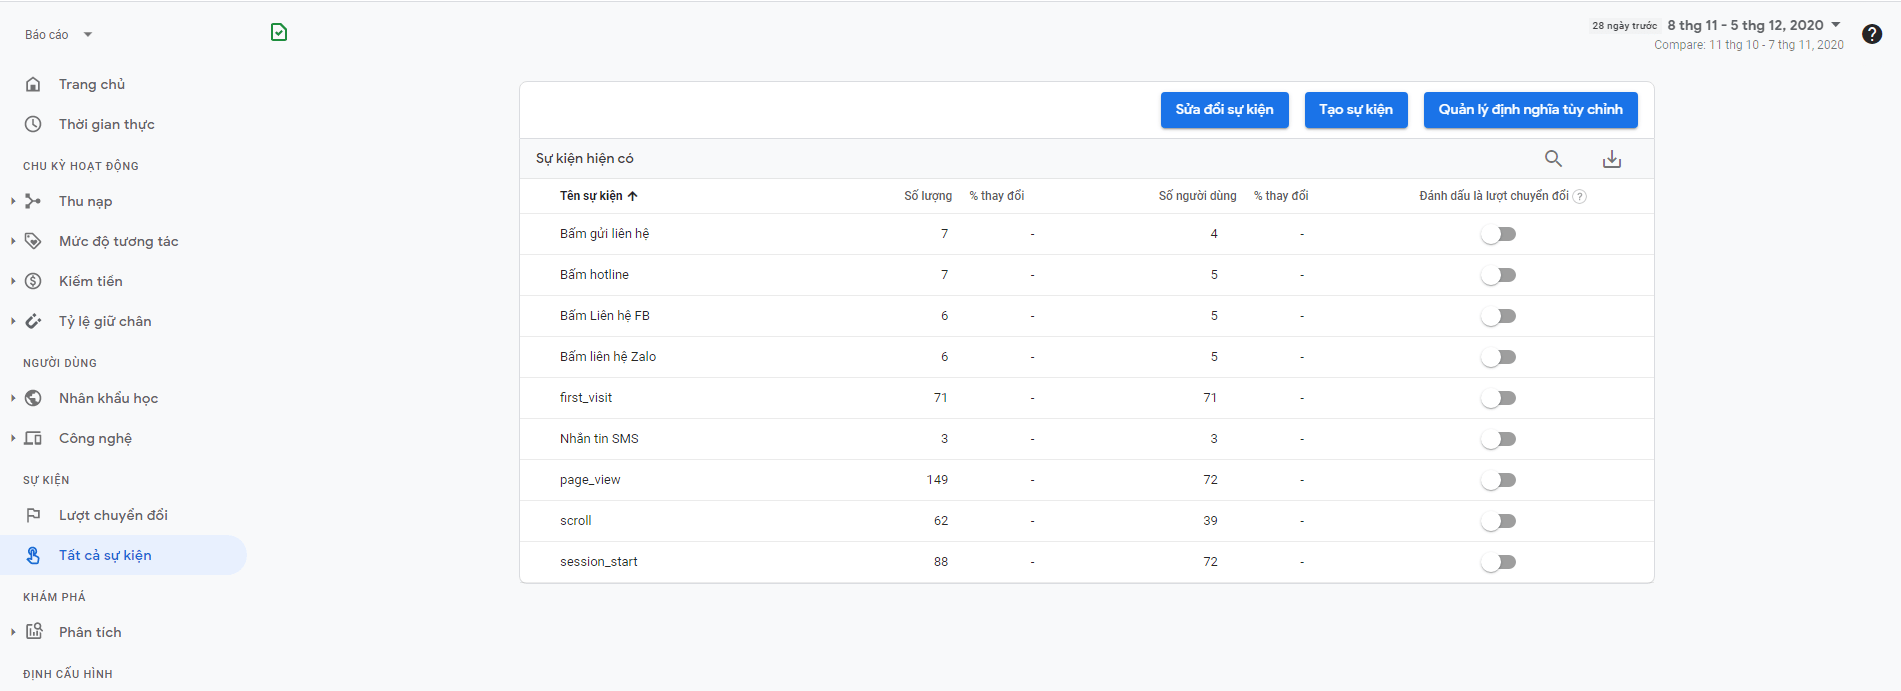Click Tạo sự kiện button

pyautogui.click(x=1356, y=110)
